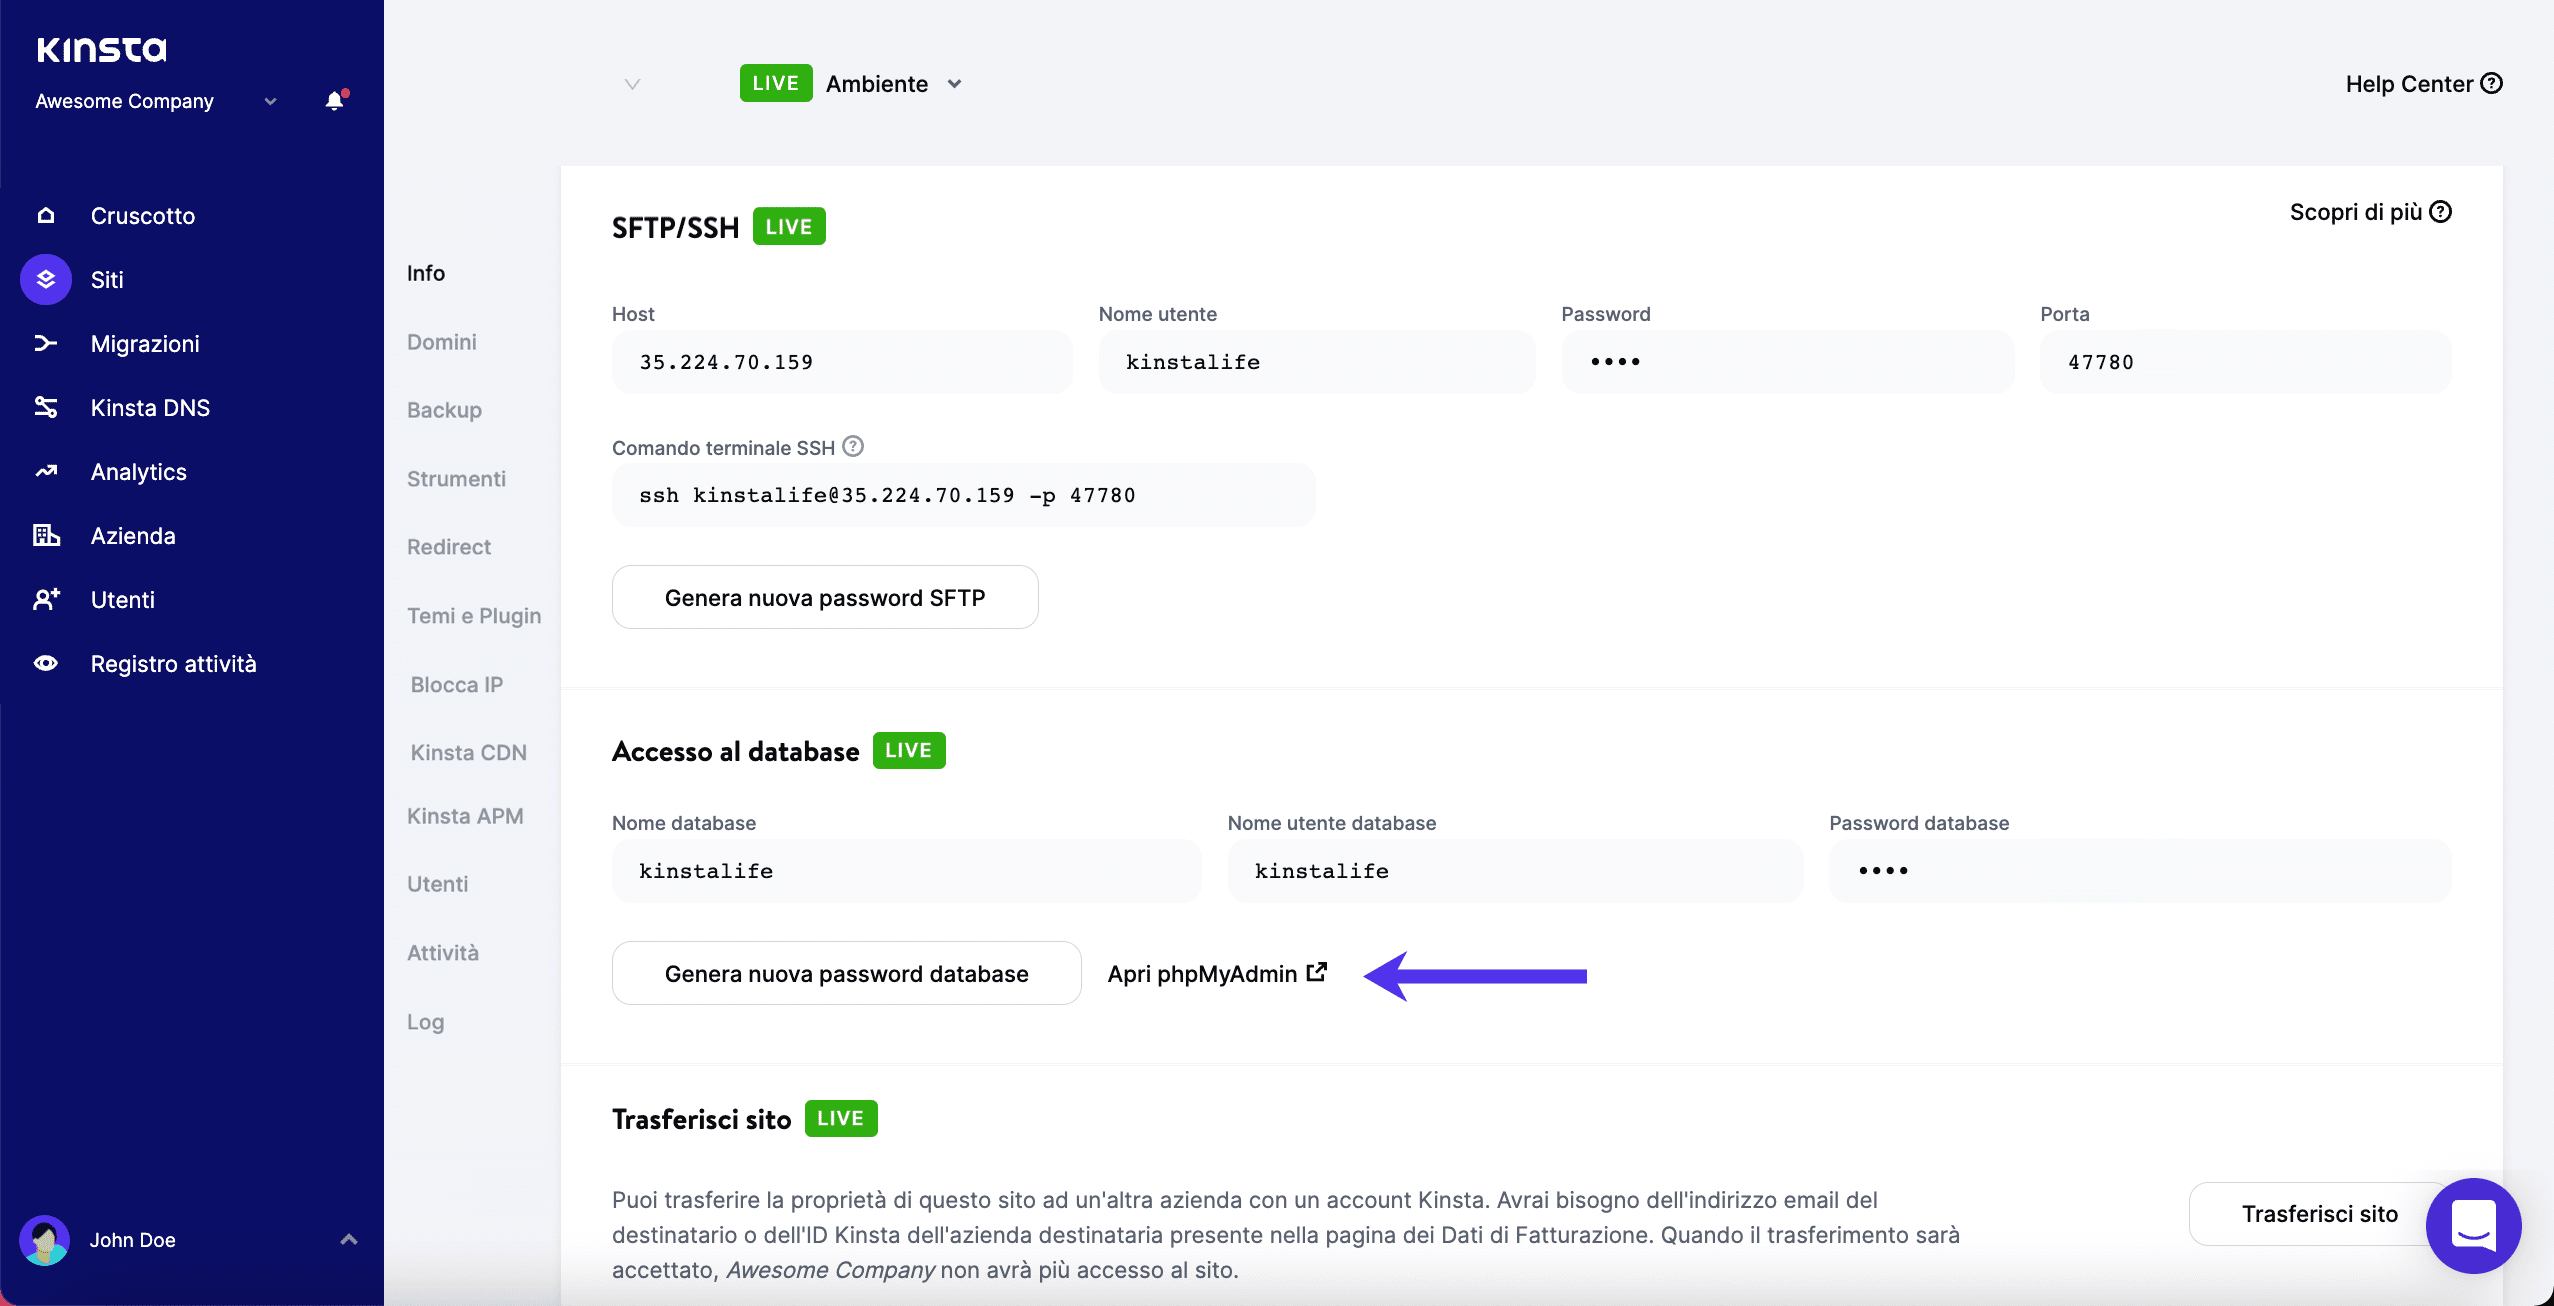
Task: Expand the Awesome Company account dropdown
Action: [x=268, y=100]
